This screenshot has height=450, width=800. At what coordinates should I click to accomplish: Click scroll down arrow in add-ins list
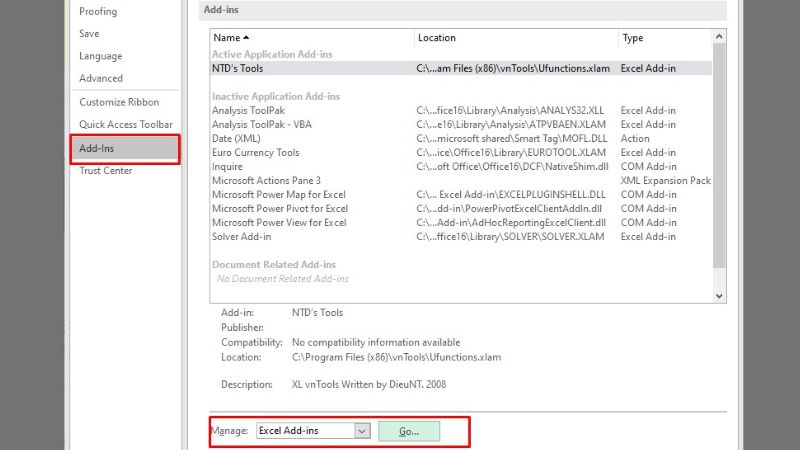tap(719, 296)
